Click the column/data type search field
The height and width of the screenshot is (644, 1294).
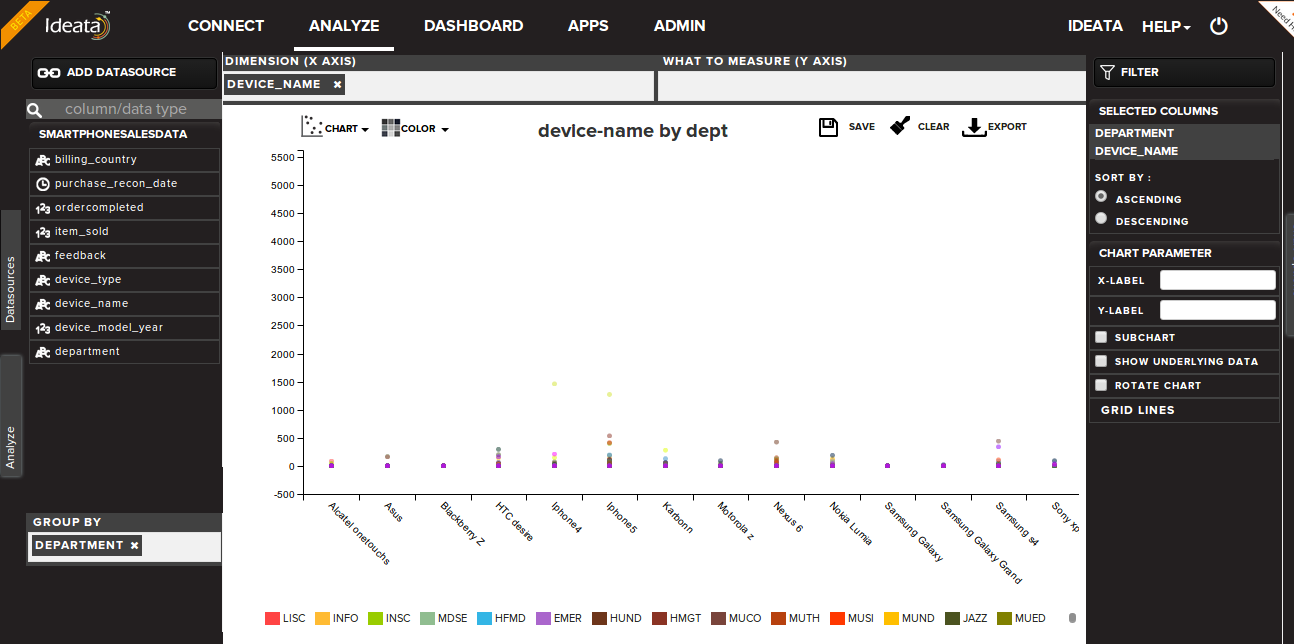pyautogui.click(x=133, y=110)
